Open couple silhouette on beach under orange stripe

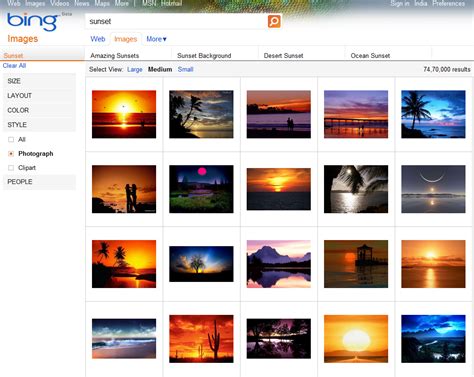(279, 114)
